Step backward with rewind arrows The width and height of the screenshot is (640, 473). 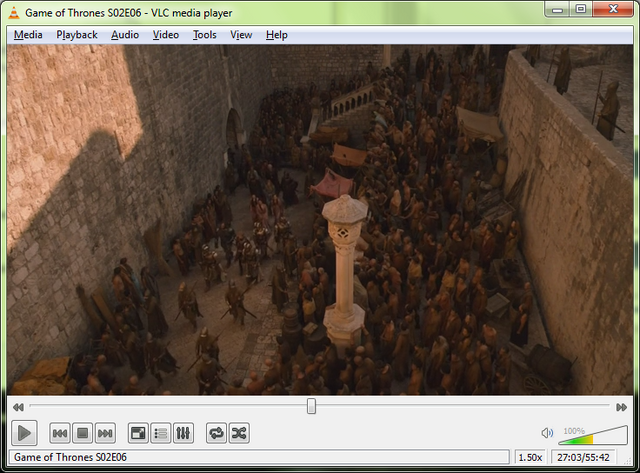18,407
